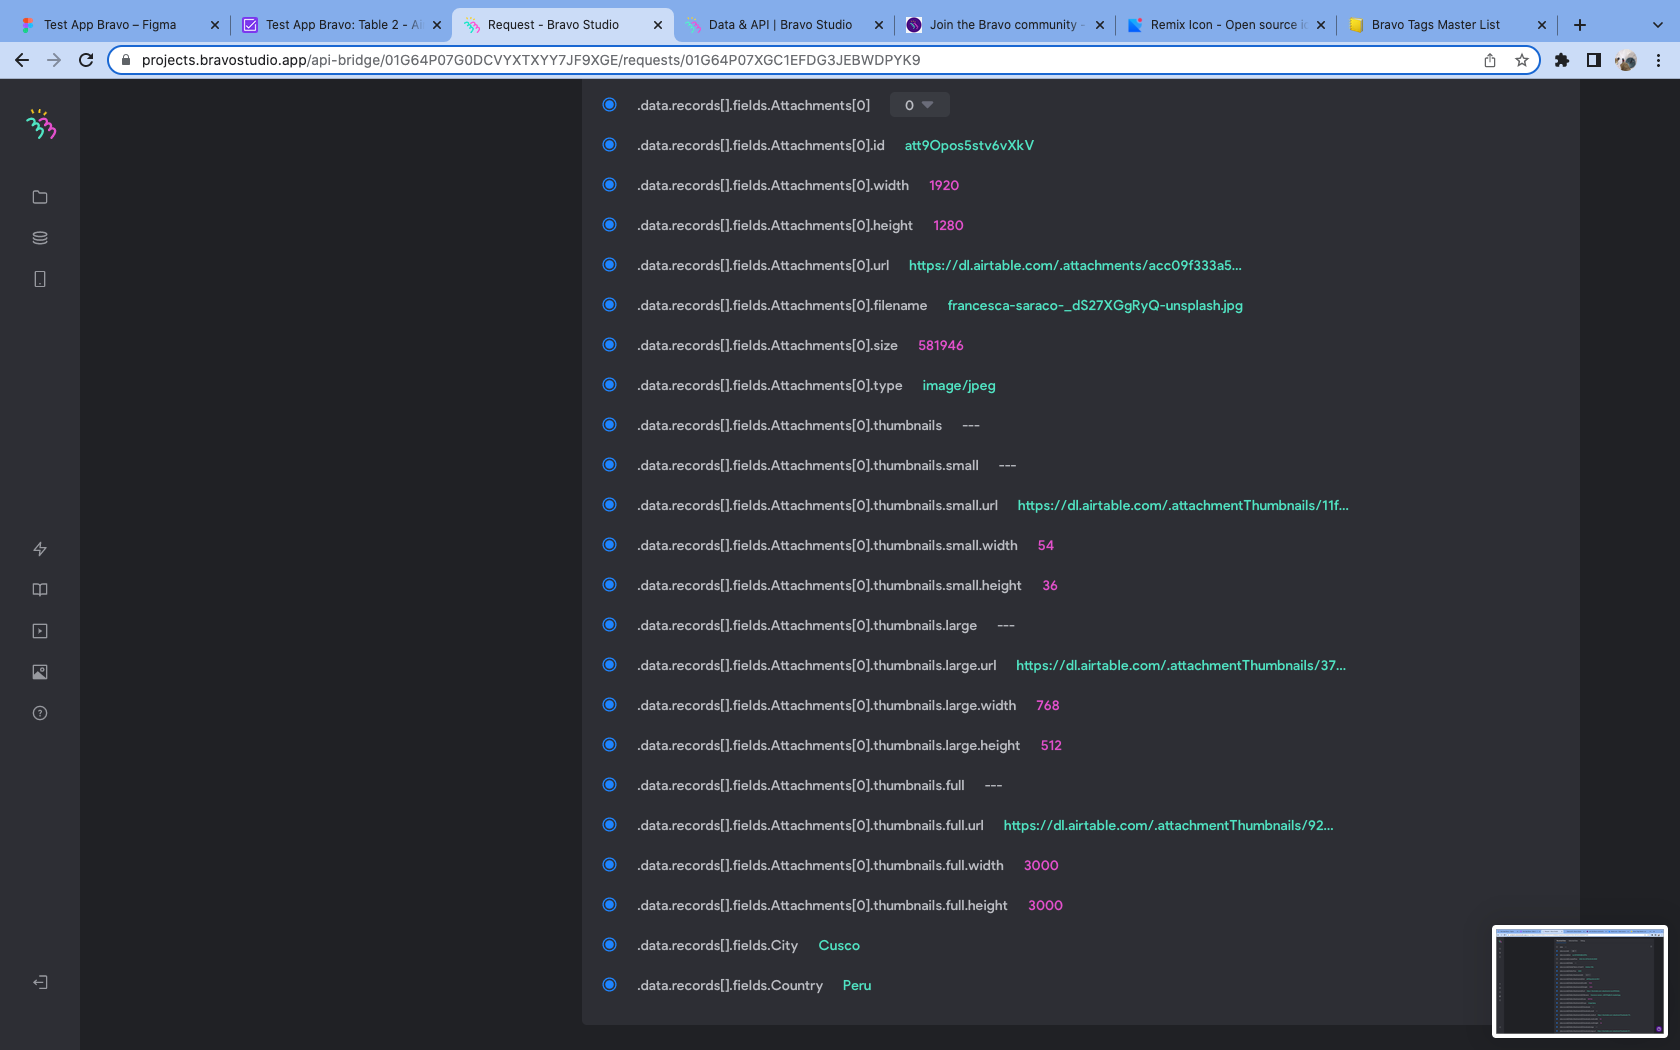Image resolution: width=1680 pixels, height=1050 pixels.
Task: Open the browser extensions puzzle icon
Action: (x=1562, y=60)
